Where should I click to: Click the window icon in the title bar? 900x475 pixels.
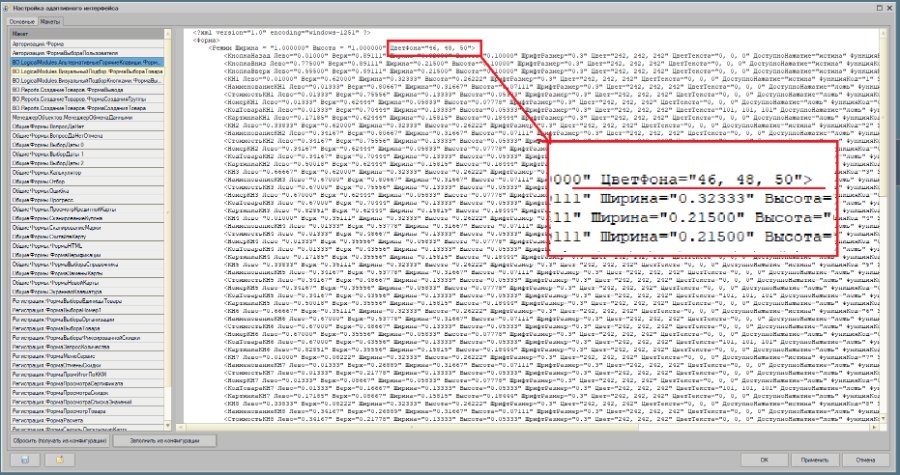[6, 8]
